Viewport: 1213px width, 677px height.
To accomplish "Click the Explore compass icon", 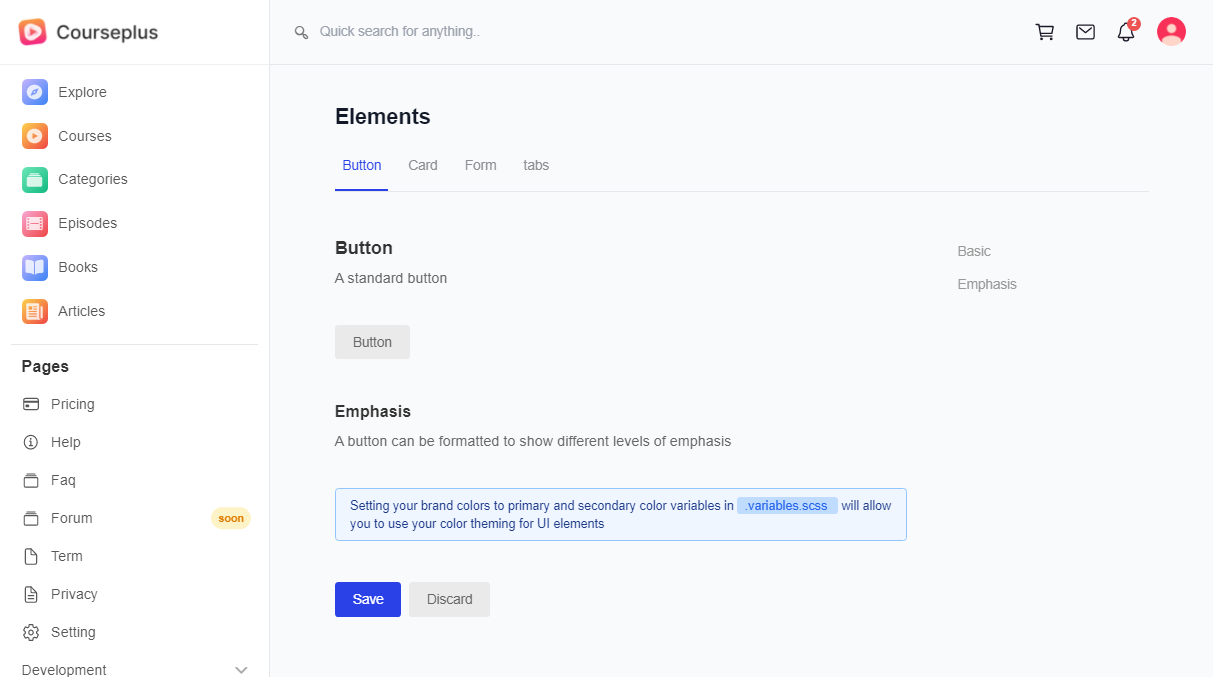I will coord(35,92).
